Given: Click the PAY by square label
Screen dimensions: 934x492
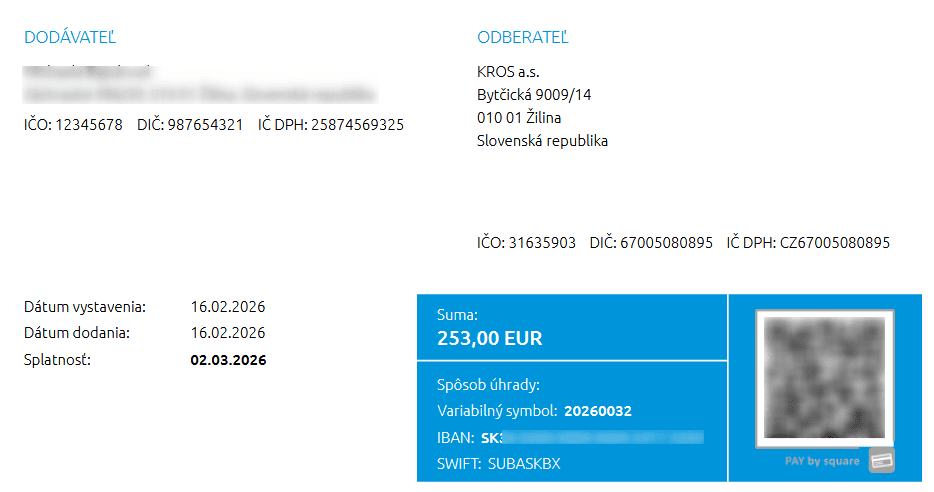Looking at the screenshot, I should (x=822, y=462).
